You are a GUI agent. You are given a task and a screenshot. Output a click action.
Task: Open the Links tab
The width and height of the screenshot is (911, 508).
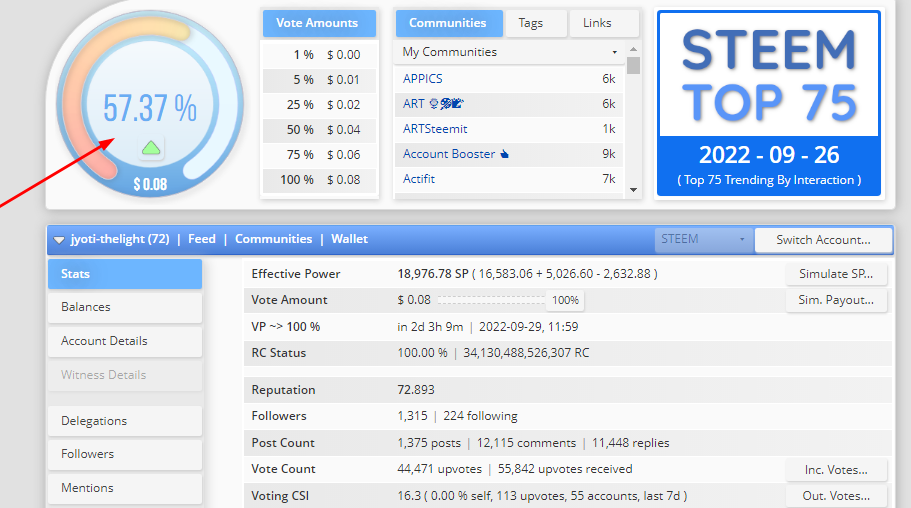604,23
